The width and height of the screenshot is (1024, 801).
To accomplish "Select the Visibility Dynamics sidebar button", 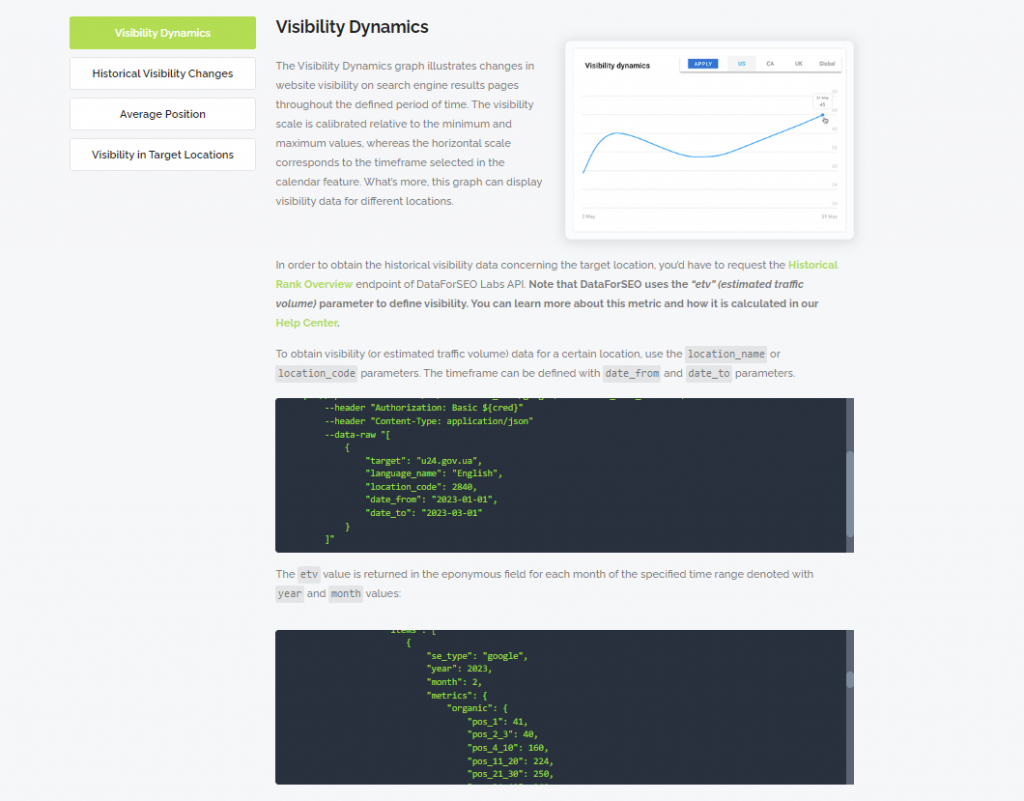I will click(x=162, y=32).
